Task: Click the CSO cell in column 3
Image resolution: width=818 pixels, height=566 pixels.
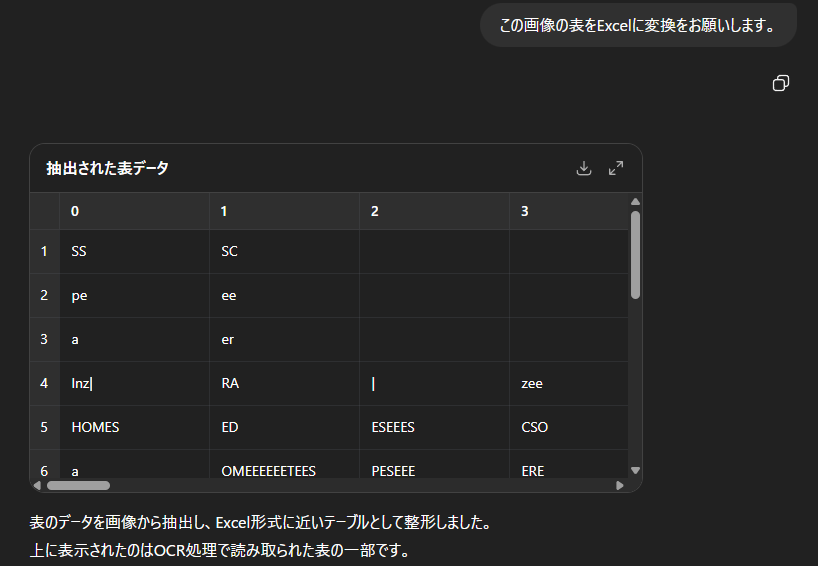Action: (x=535, y=427)
